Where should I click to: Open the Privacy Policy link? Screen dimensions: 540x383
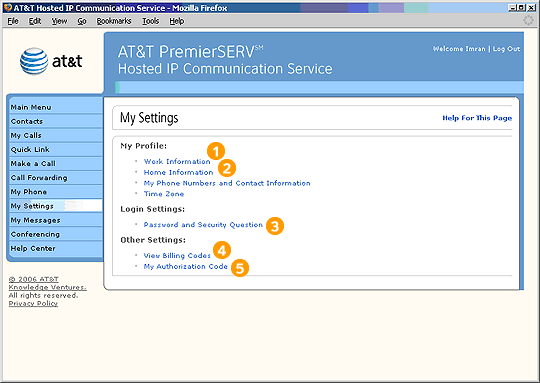pos(33,303)
